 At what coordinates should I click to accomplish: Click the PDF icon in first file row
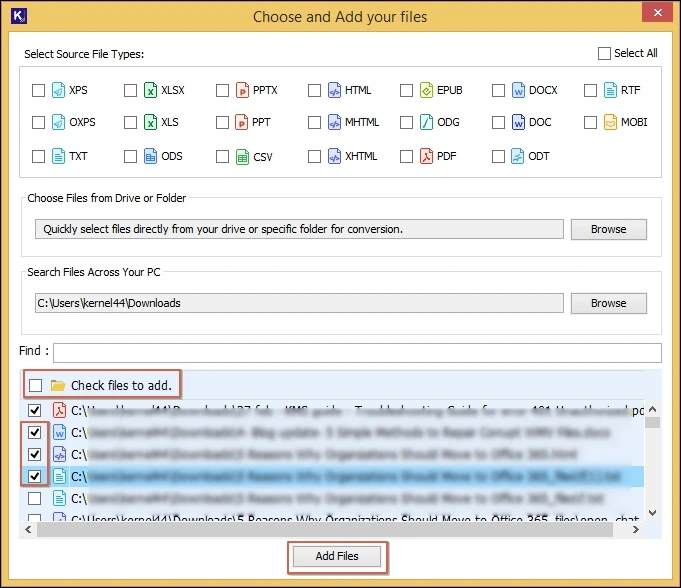click(60, 410)
